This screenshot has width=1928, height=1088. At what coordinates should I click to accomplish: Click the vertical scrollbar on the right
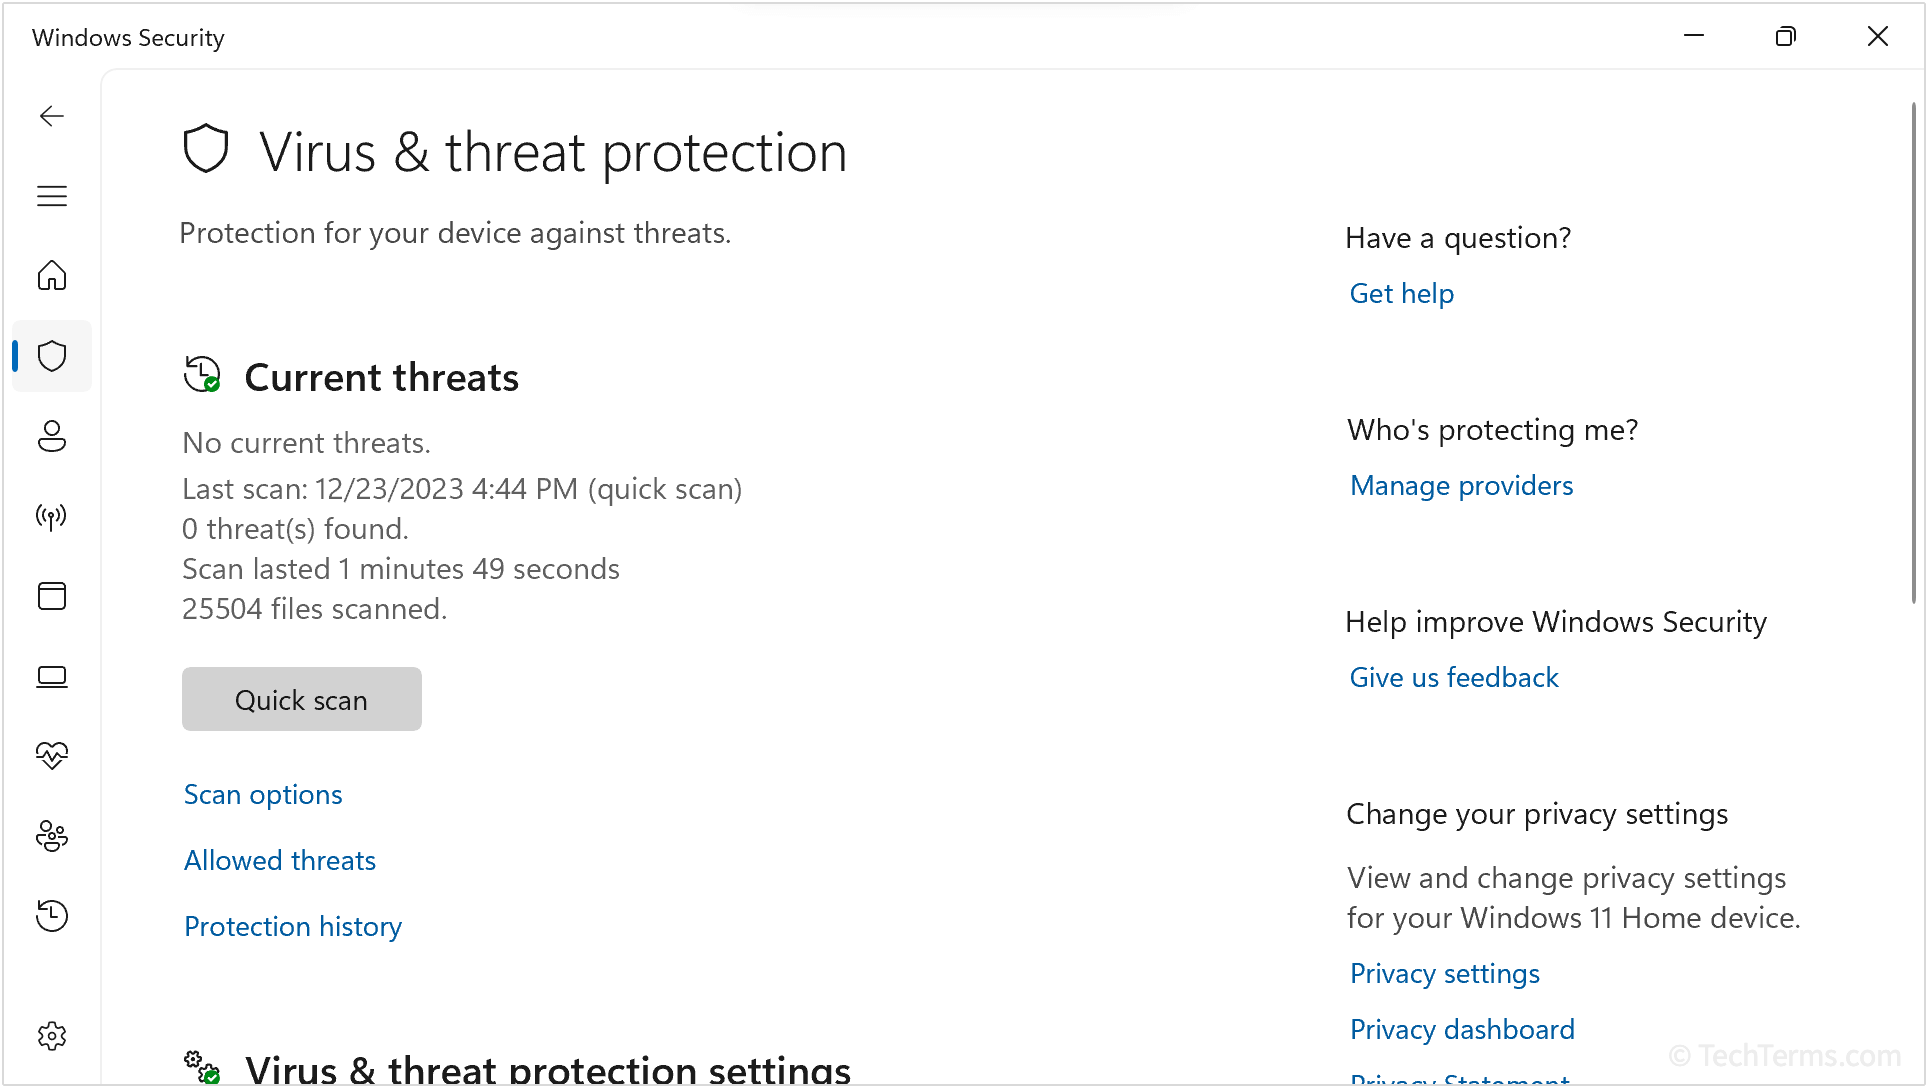(x=1913, y=350)
